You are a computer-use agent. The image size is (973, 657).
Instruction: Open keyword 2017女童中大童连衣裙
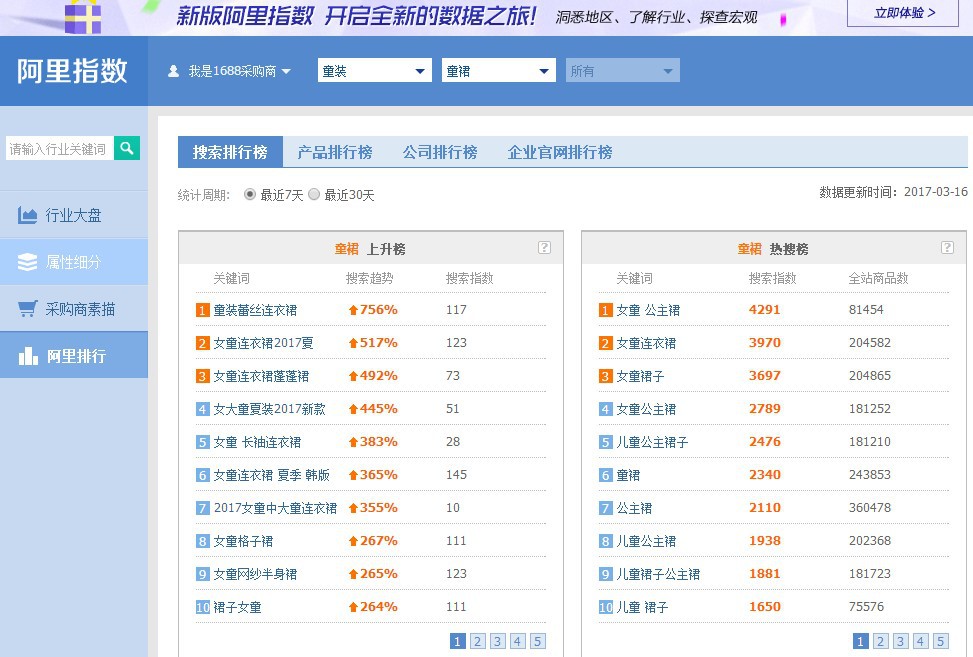[x=276, y=508]
